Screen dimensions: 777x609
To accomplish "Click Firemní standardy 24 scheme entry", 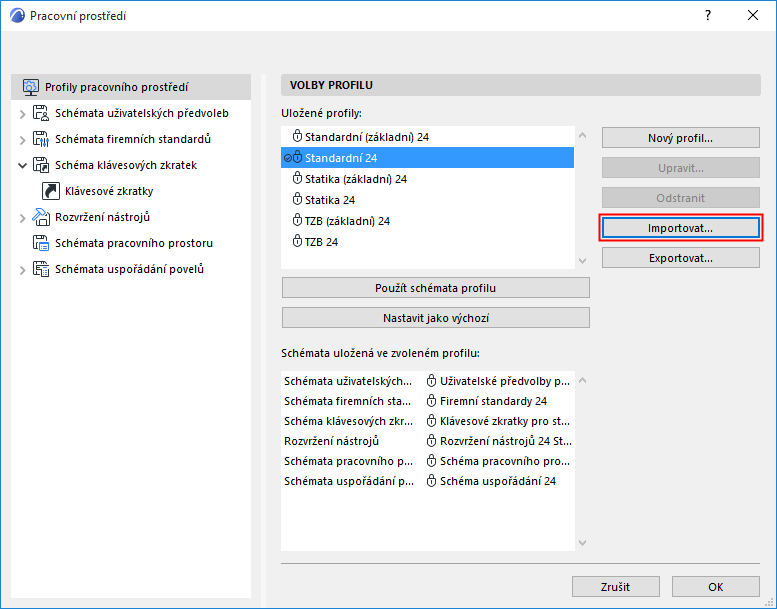I will pyautogui.click(x=494, y=400).
